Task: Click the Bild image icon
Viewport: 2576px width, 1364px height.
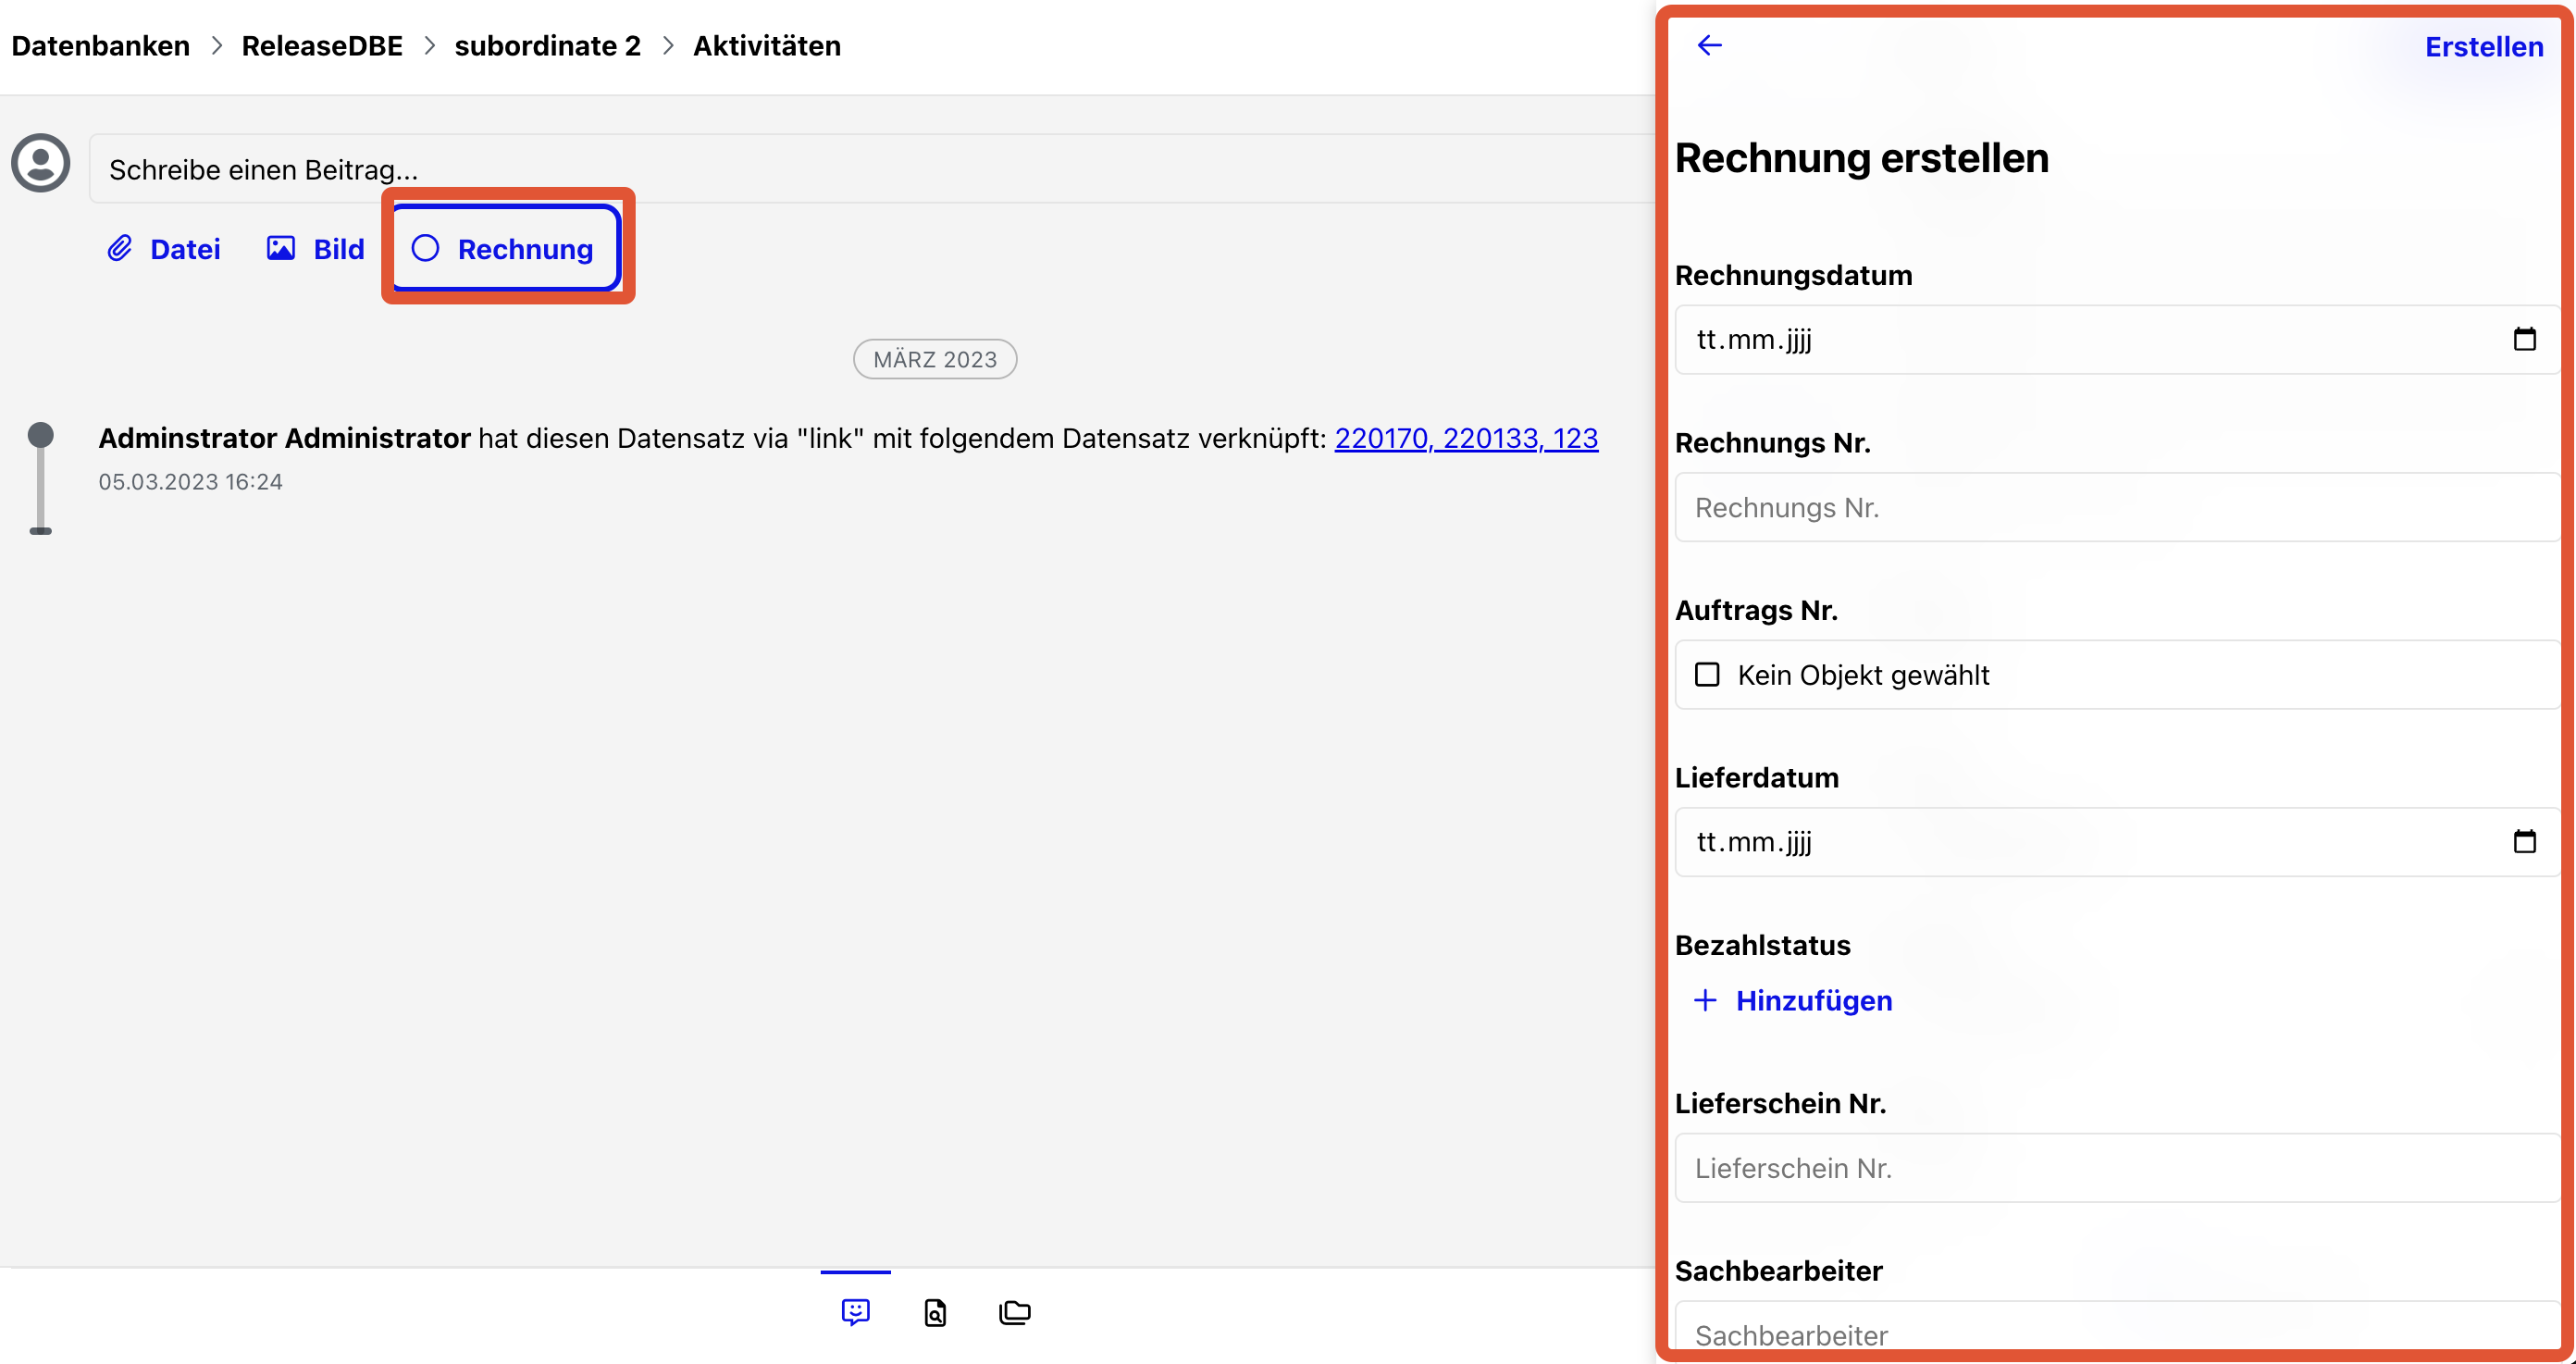Action: 281,248
